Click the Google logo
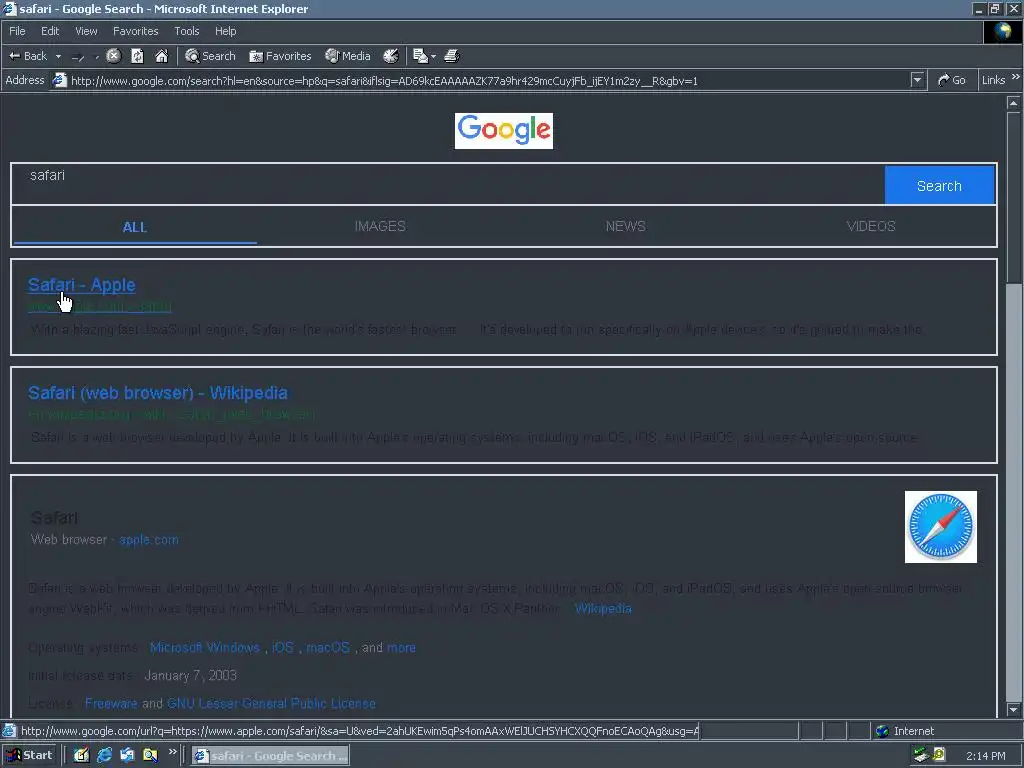Screen dimensions: 1024x768 pos(504,131)
